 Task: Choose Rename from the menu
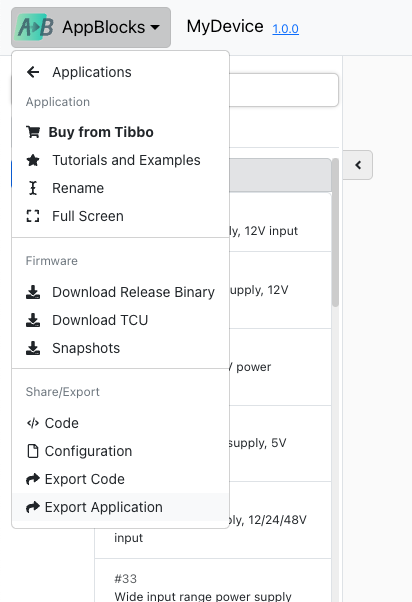pos(120,188)
